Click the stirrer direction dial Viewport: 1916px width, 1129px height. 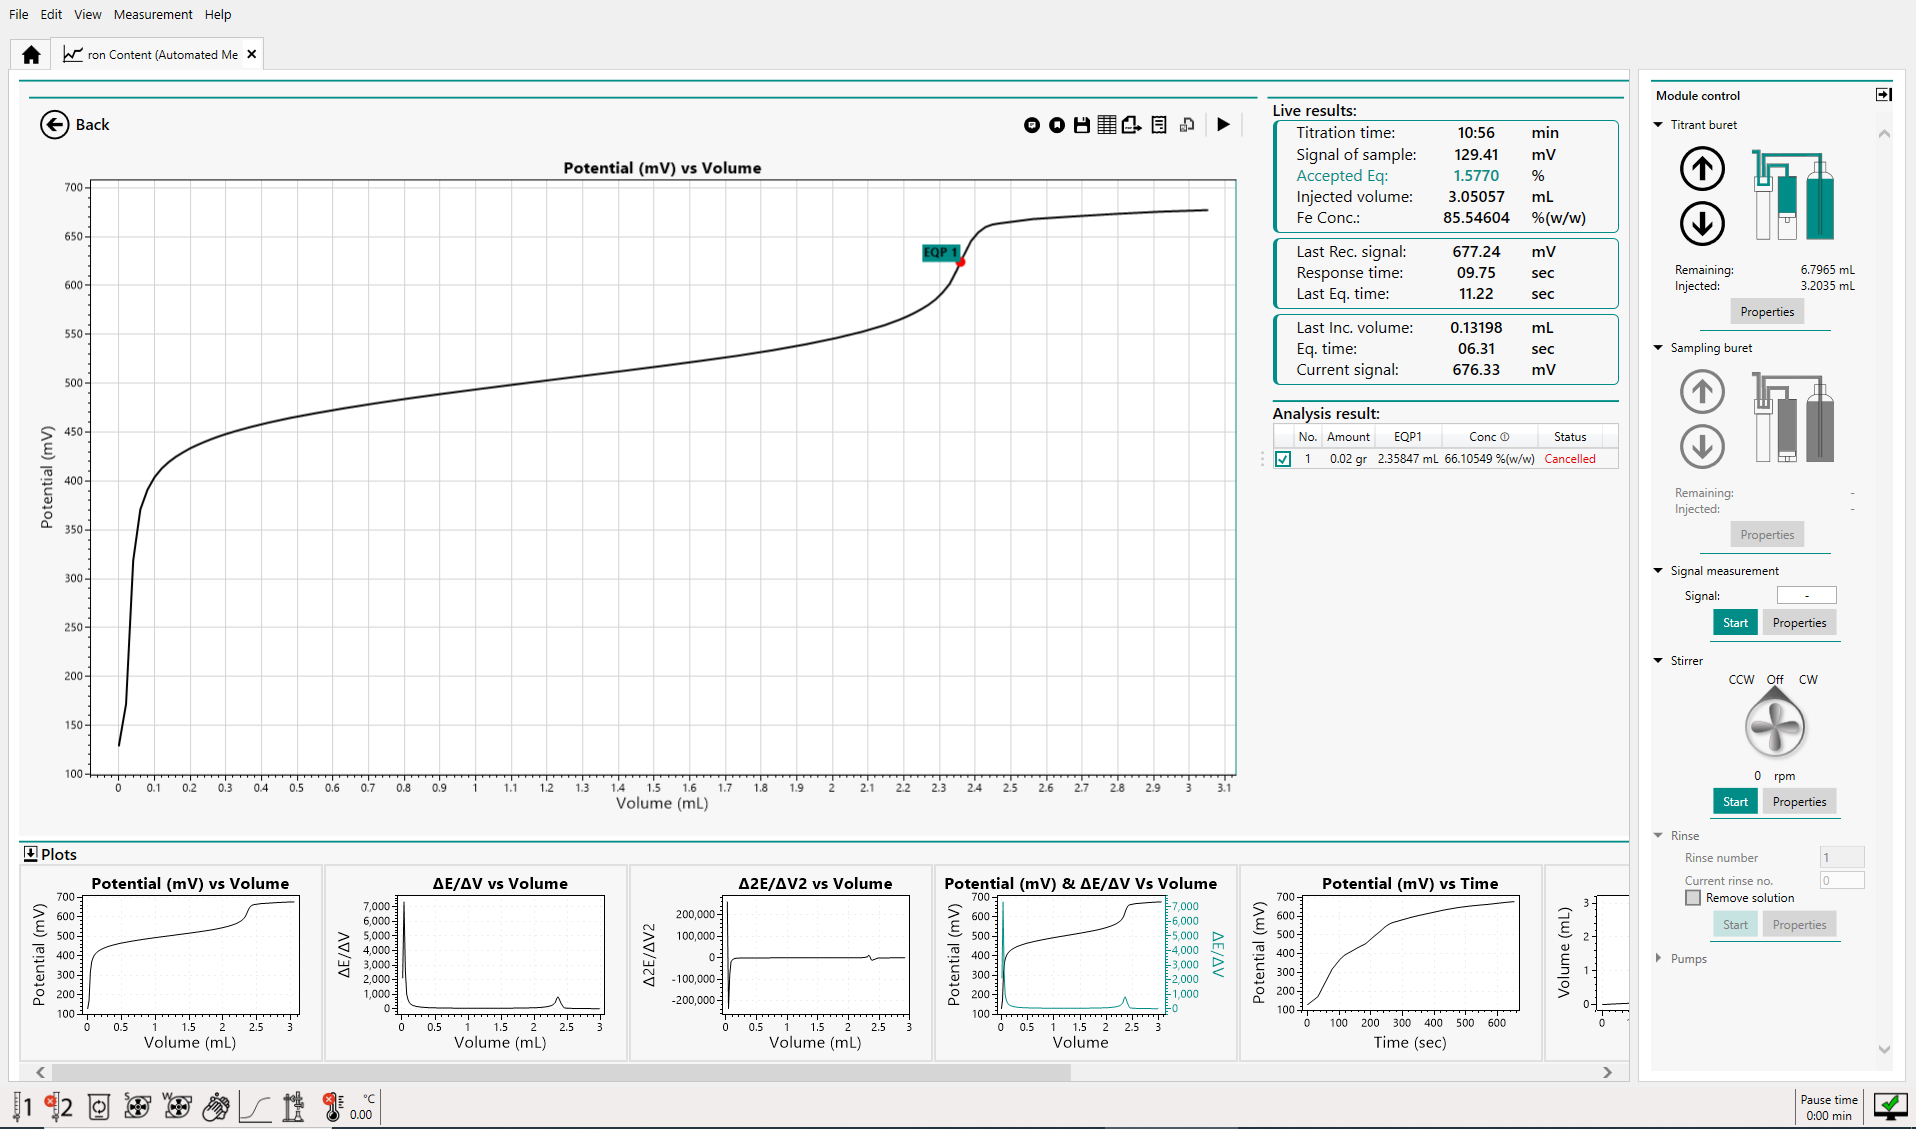[1774, 726]
